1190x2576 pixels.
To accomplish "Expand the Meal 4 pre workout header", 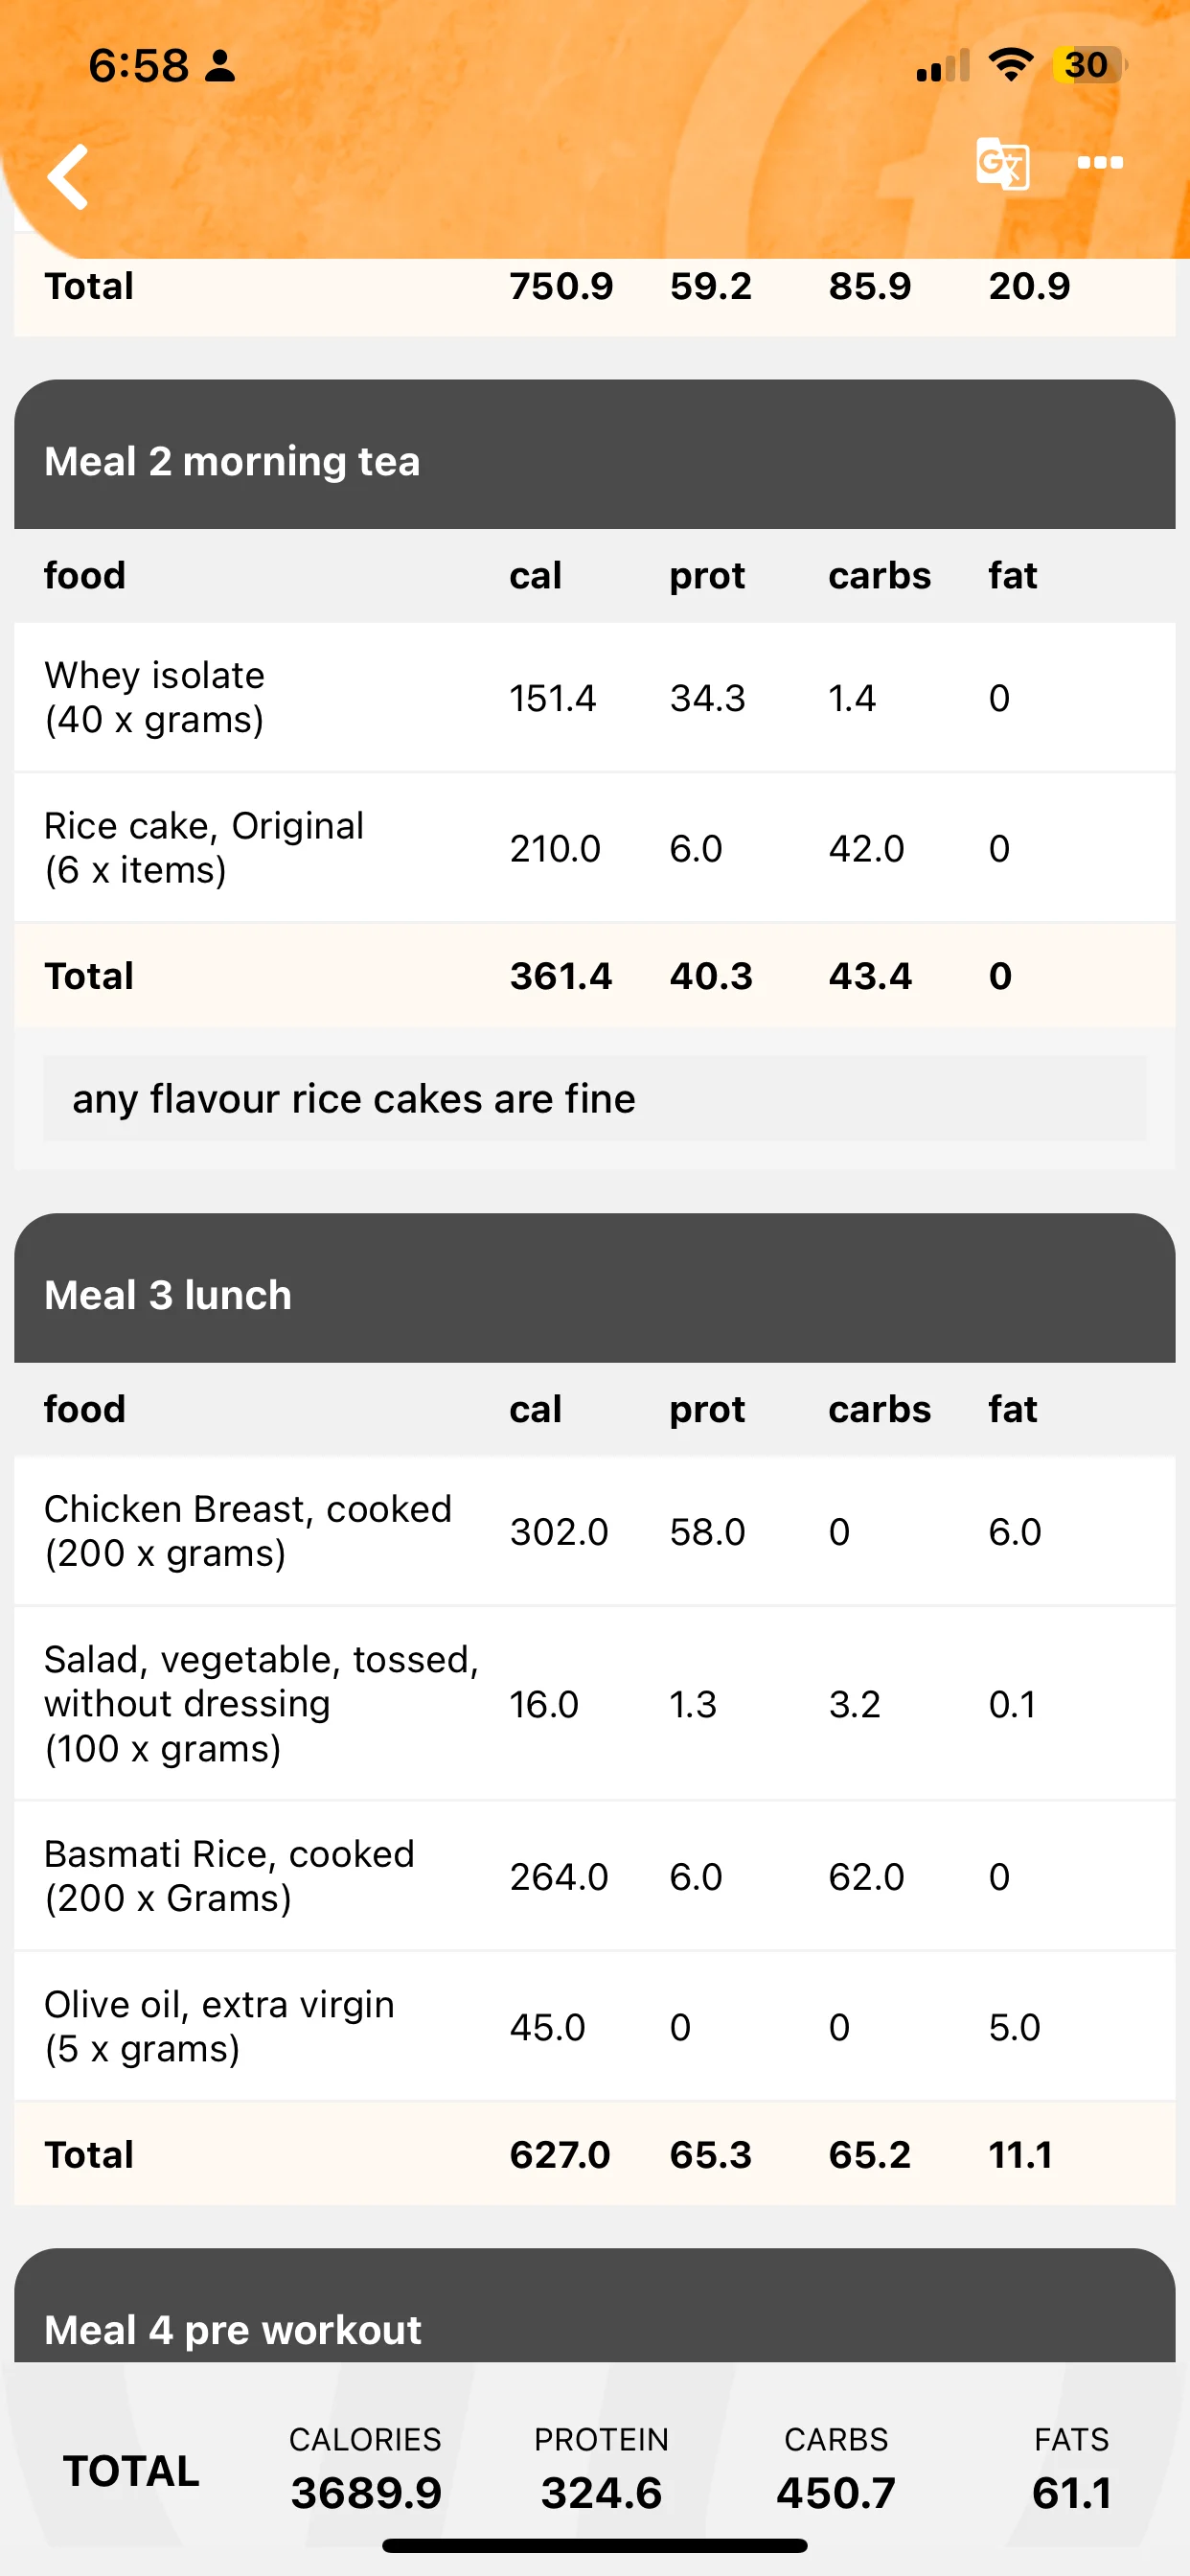I will pyautogui.click(x=594, y=2306).
